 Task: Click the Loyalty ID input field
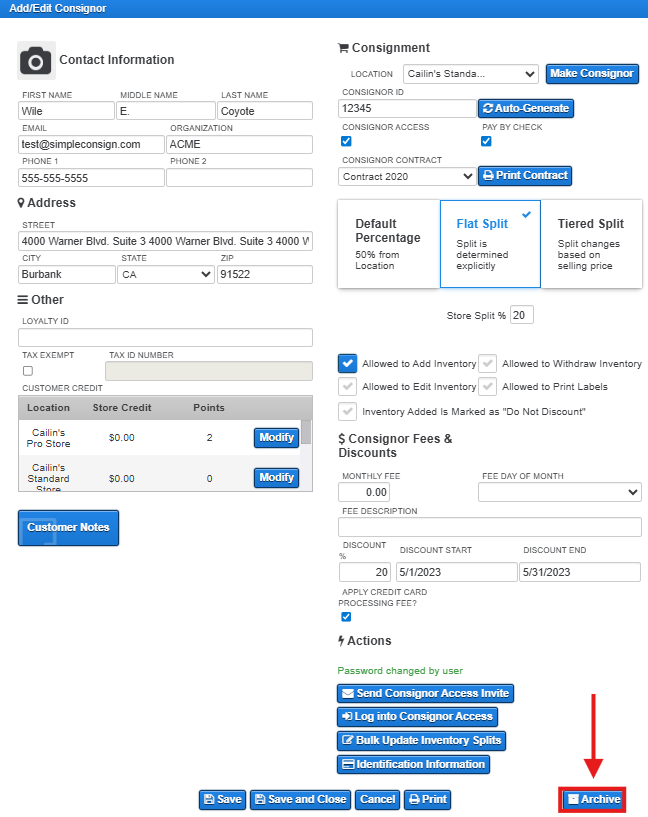[x=165, y=338]
